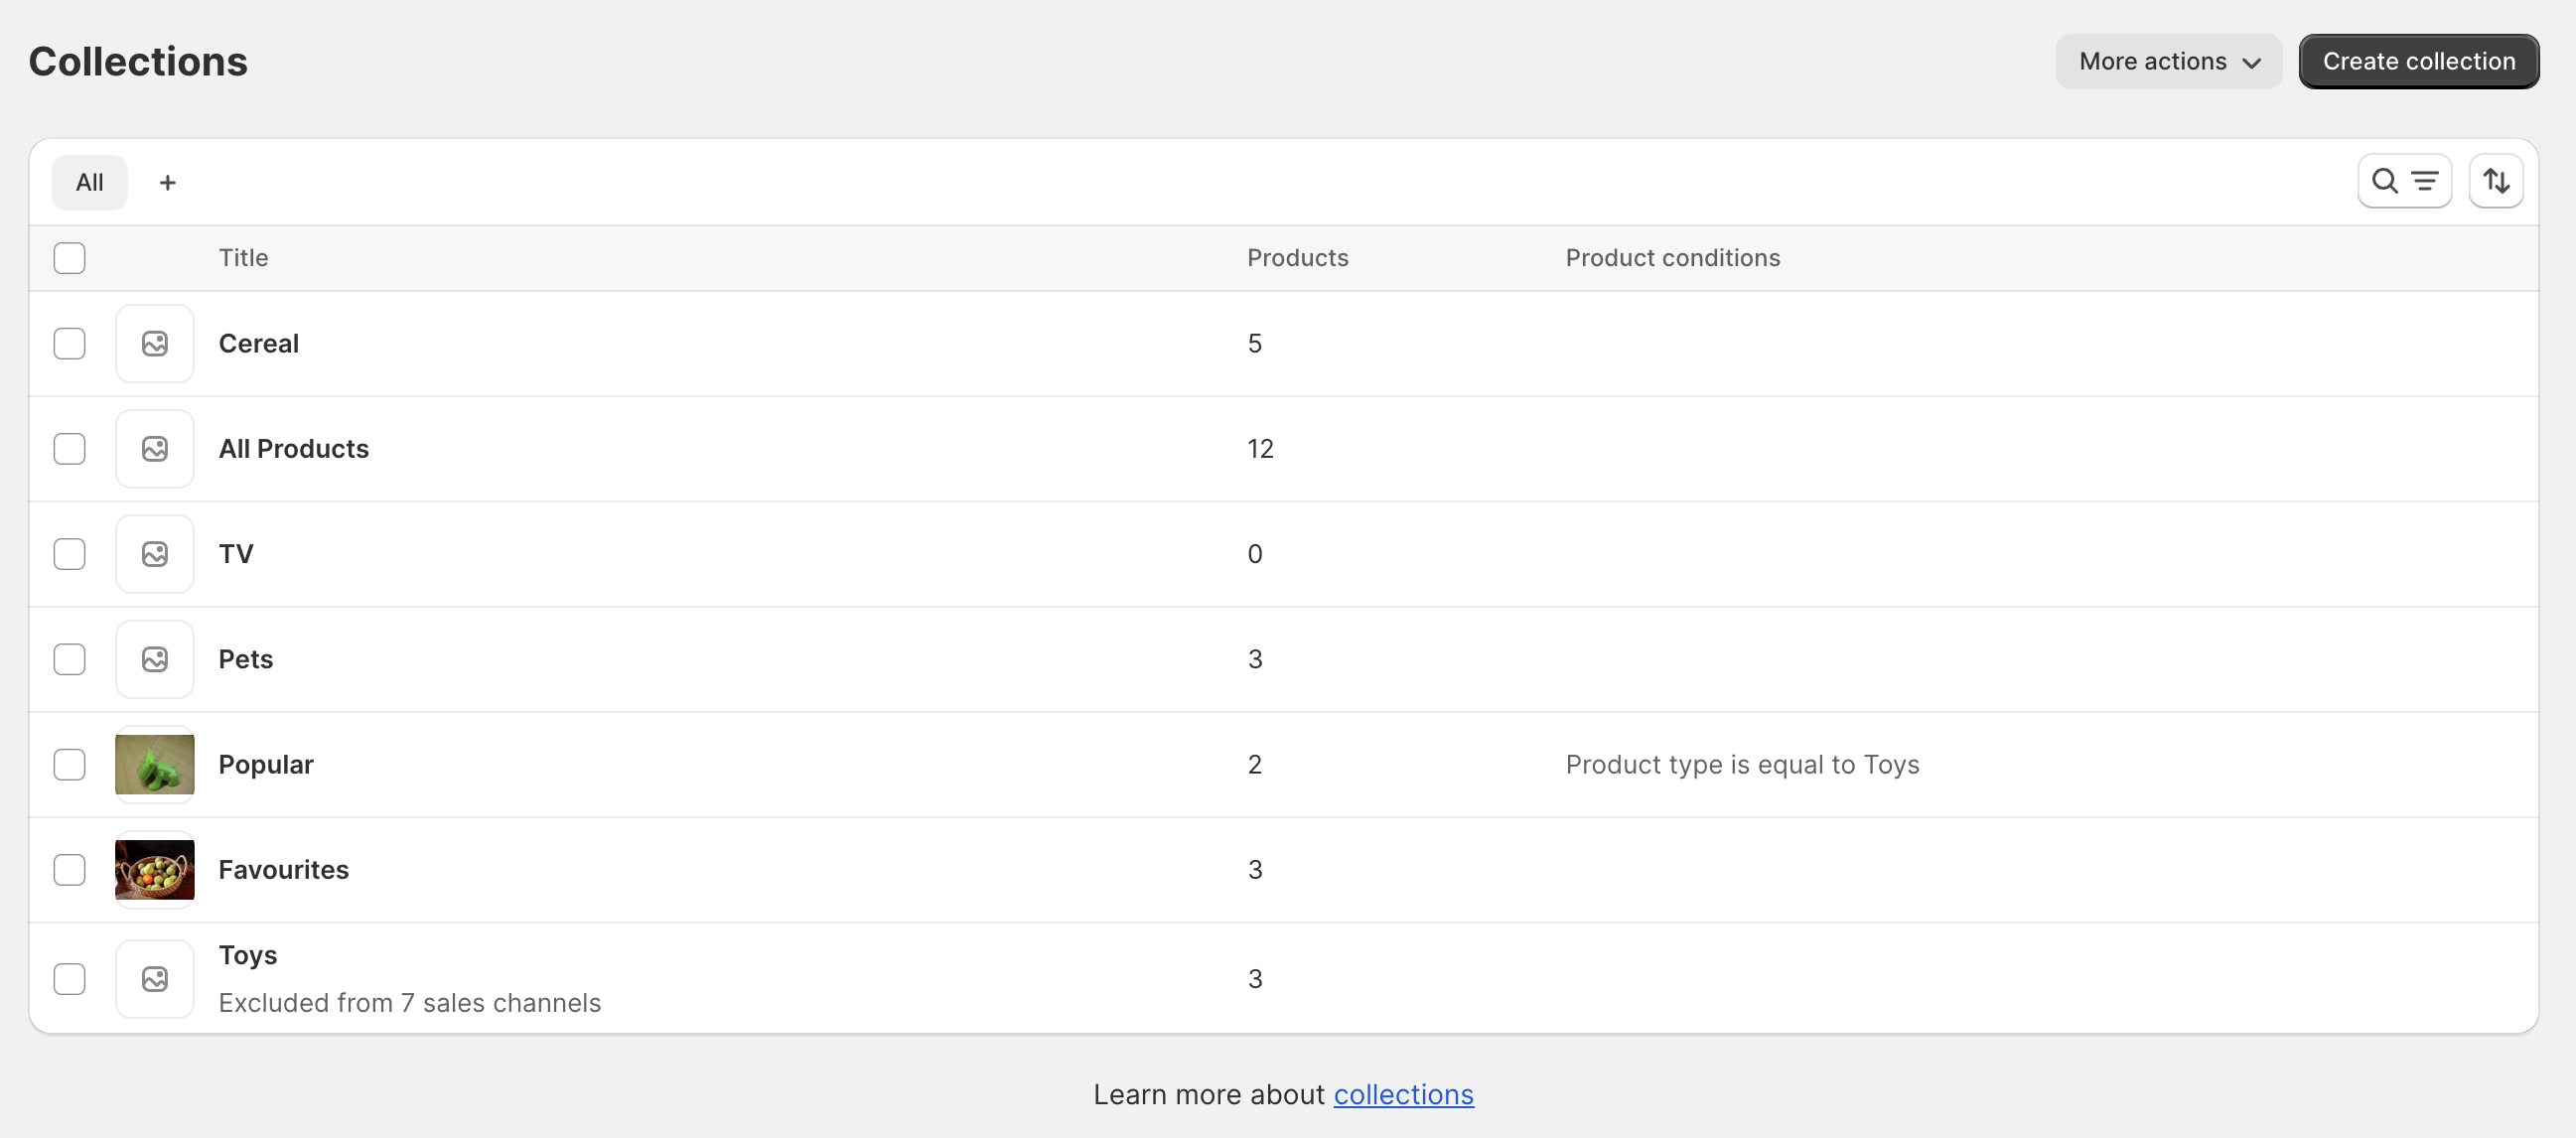Open the Popular collection thumbnail

click(154, 764)
